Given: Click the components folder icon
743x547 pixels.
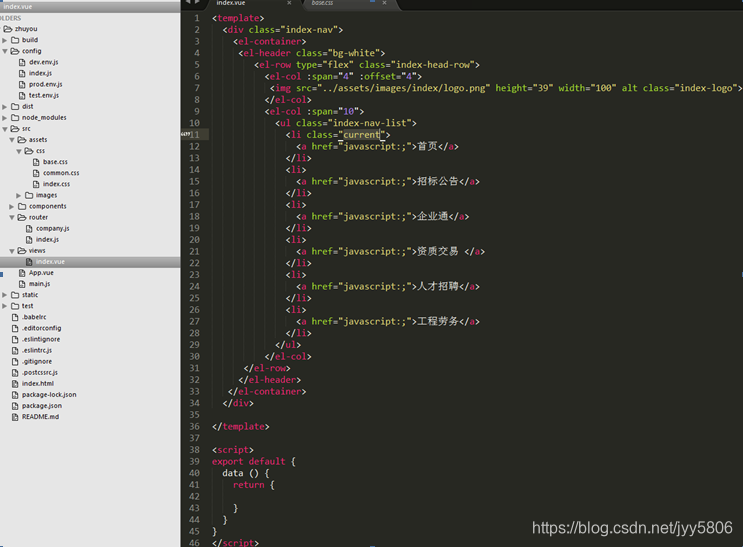Looking at the screenshot, I should click(22, 207).
